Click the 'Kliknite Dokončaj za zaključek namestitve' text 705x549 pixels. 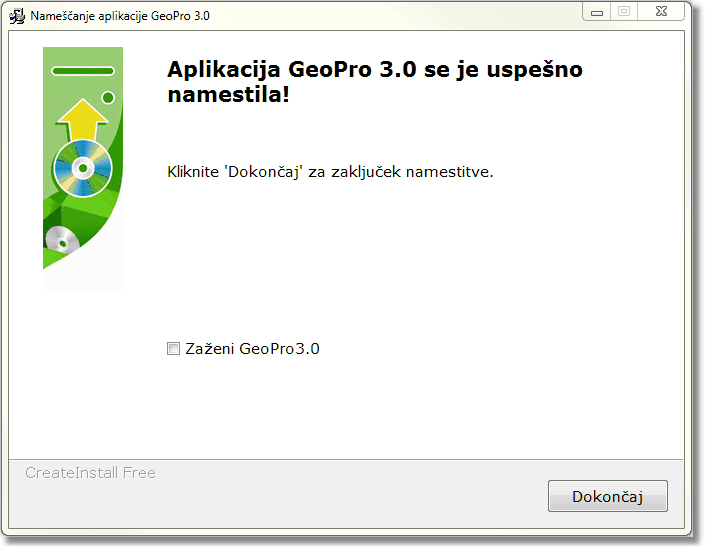click(x=330, y=172)
